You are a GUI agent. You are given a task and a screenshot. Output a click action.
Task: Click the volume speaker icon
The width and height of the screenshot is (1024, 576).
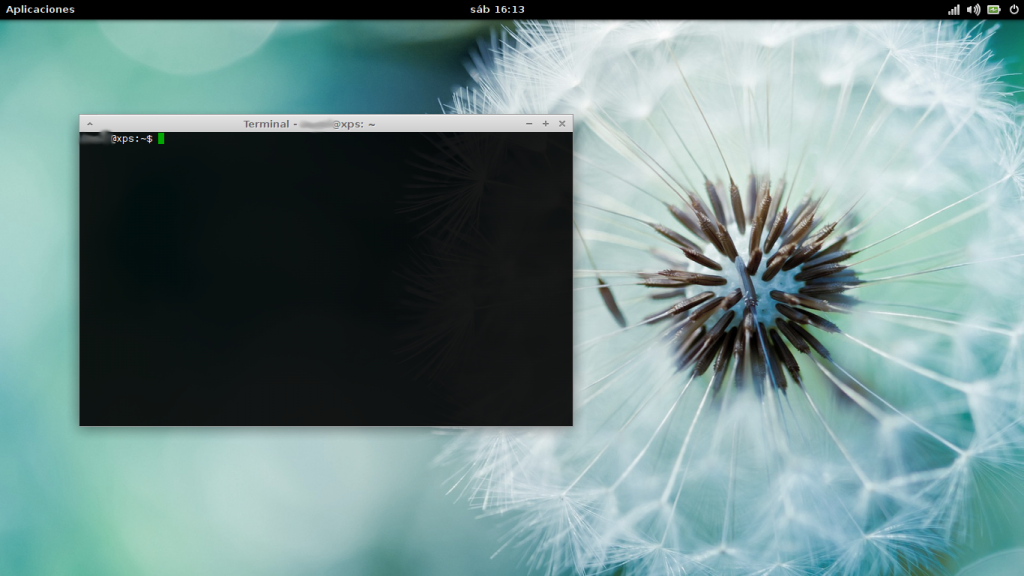point(974,9)
